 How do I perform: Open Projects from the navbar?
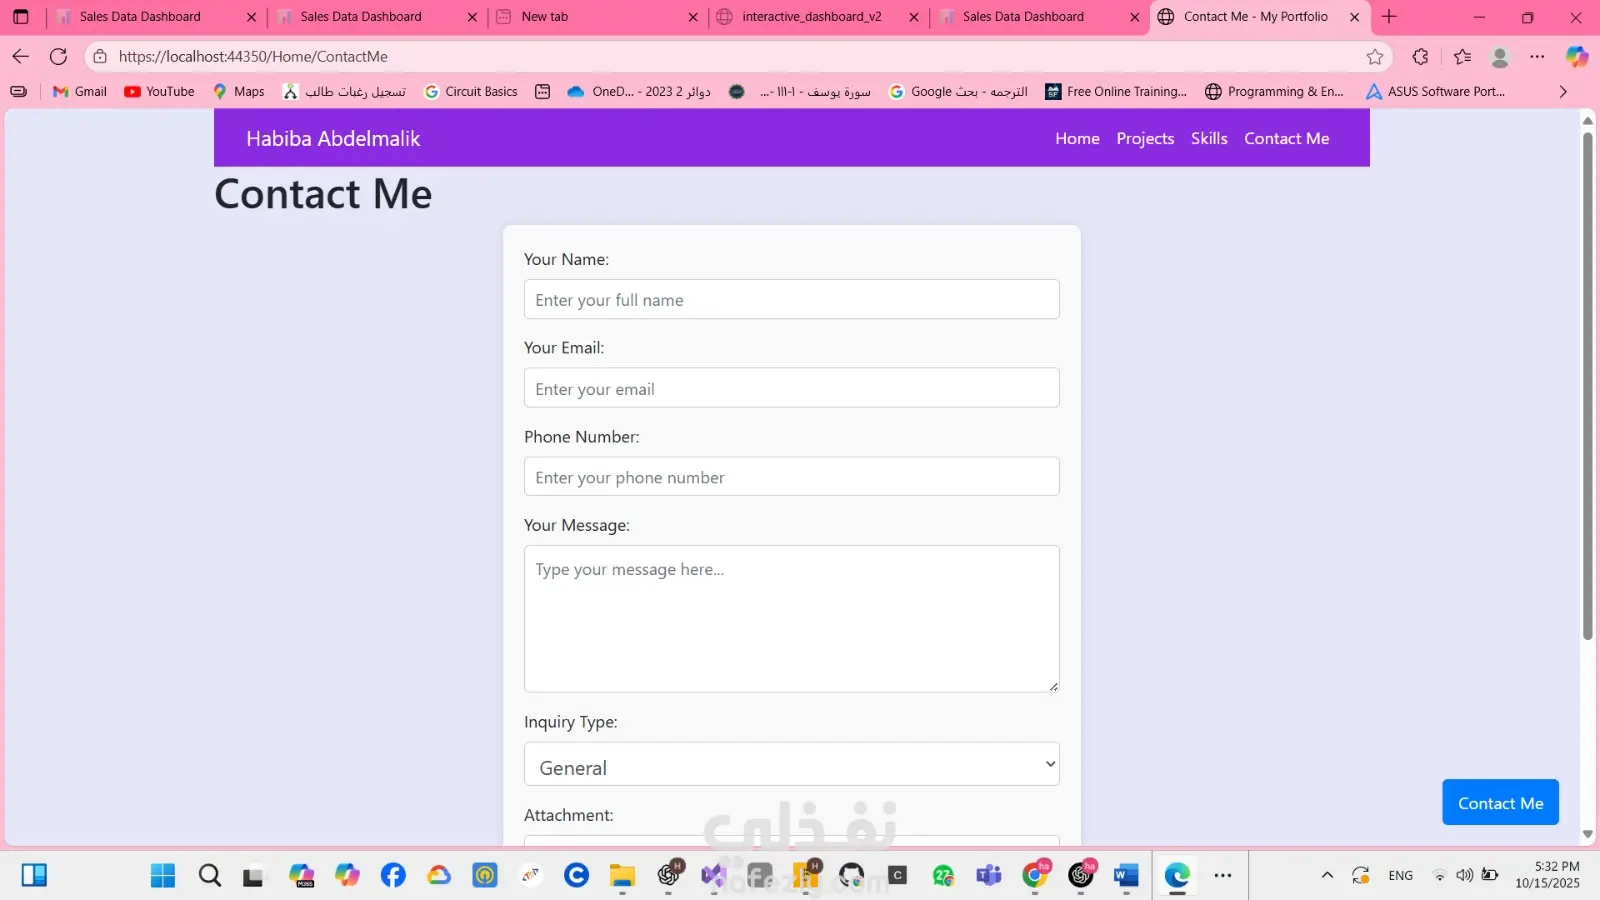(1145, 139)
